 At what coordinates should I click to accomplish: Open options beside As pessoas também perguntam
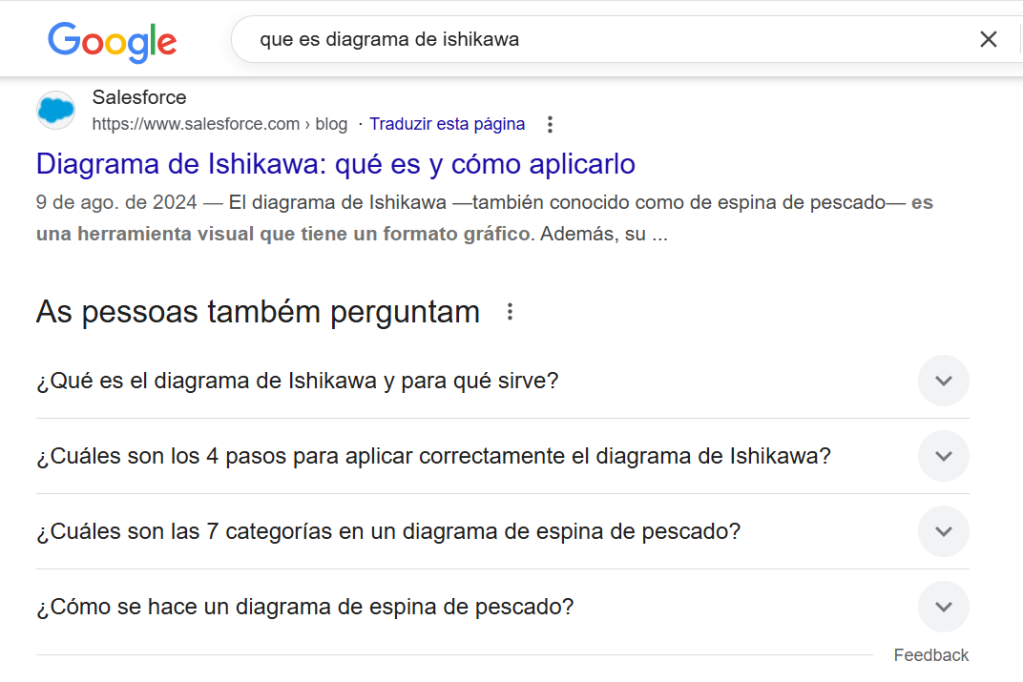510,312
